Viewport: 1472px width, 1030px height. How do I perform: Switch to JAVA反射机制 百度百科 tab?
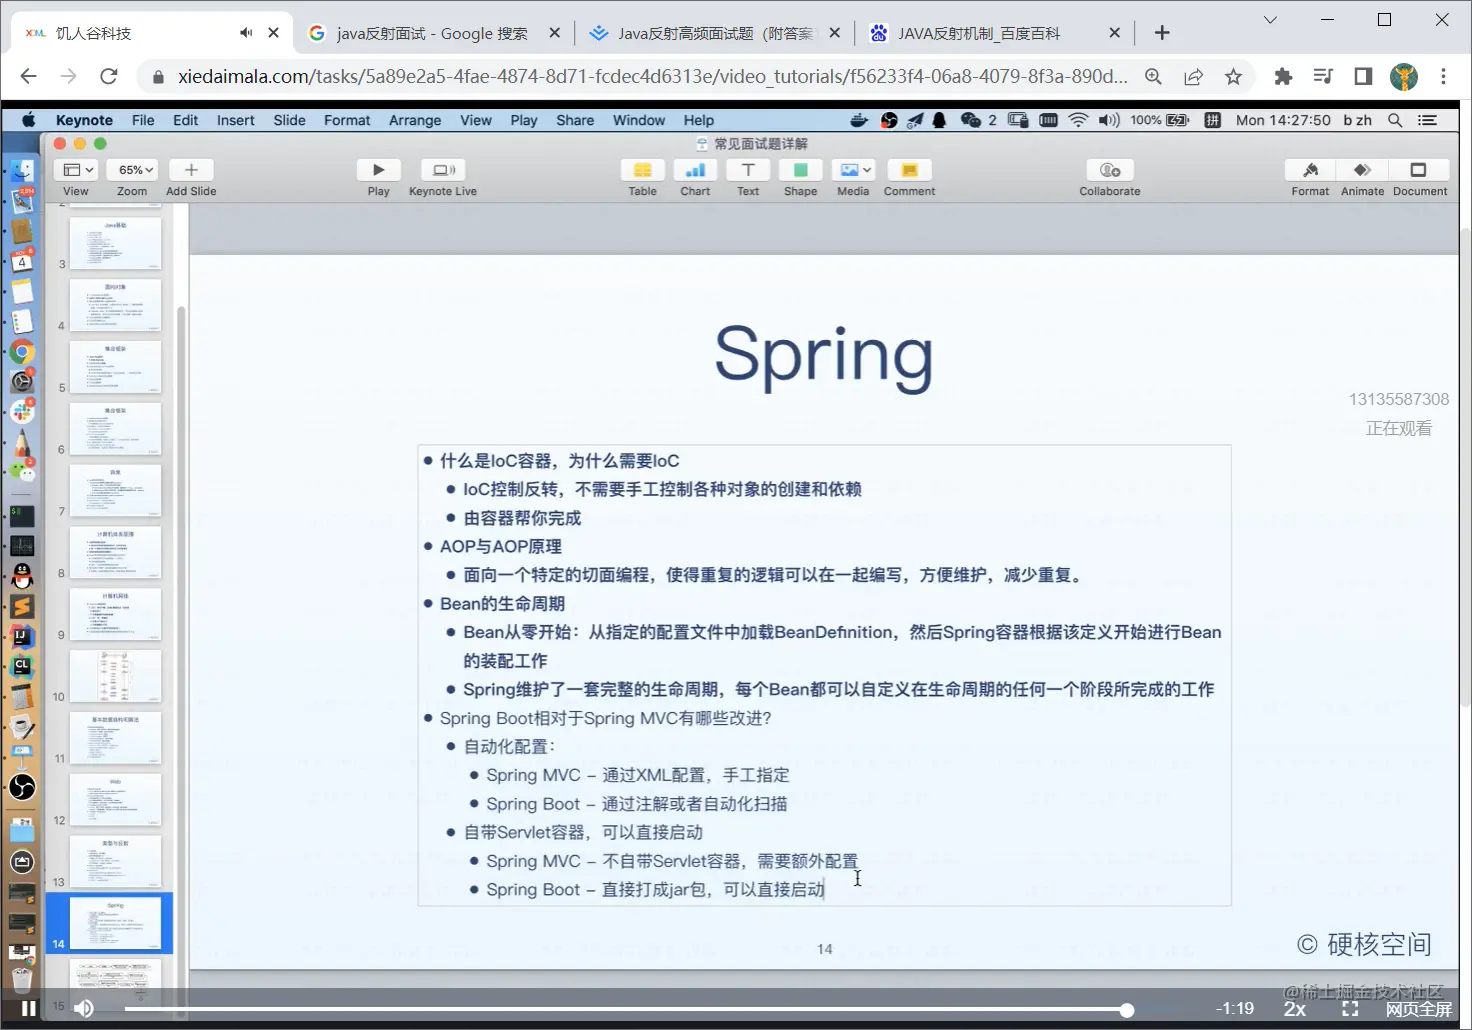993,33
